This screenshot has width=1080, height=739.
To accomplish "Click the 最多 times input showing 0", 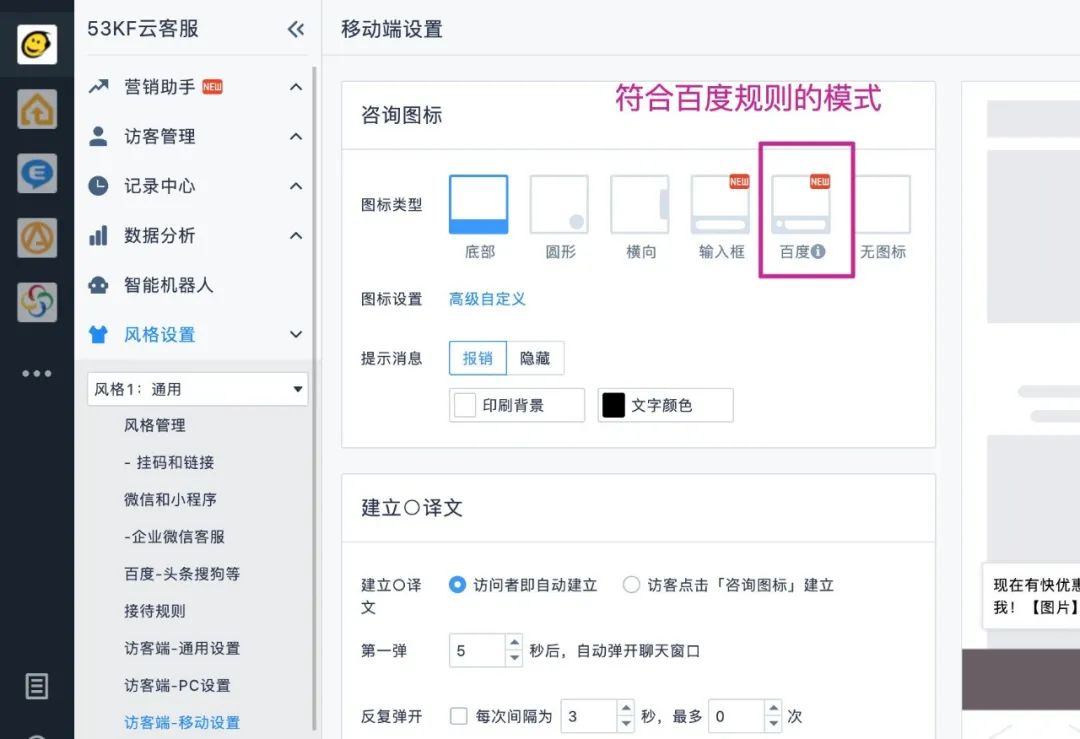I will click(737, 716).
